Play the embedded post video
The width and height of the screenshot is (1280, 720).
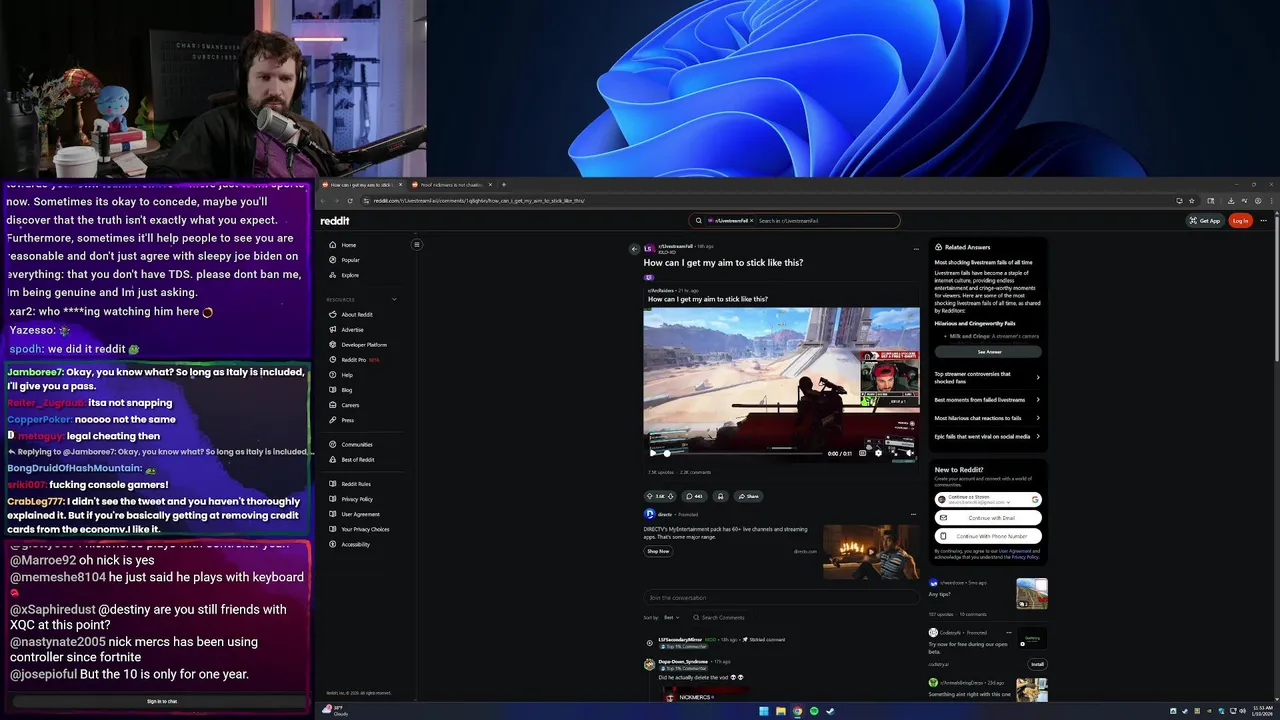pos(653,453)
